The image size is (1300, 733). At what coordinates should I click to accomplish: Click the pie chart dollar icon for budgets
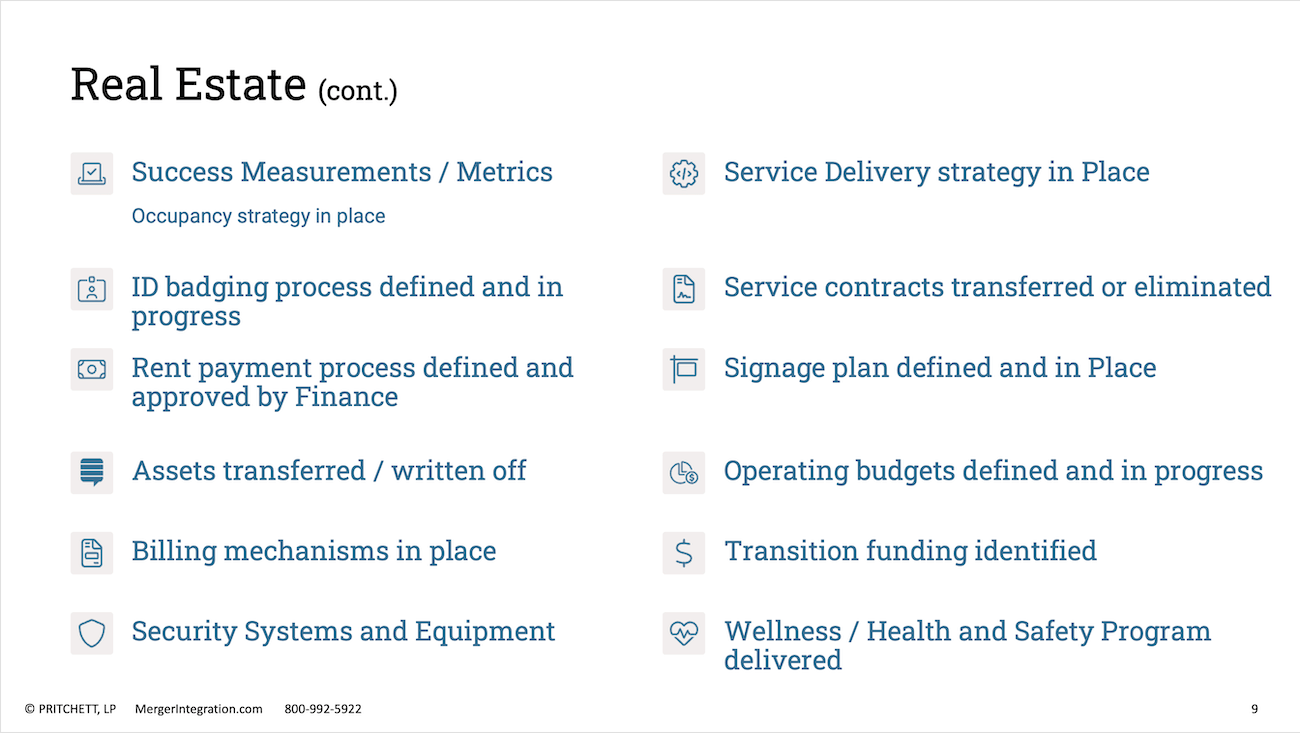coord(683,471)
